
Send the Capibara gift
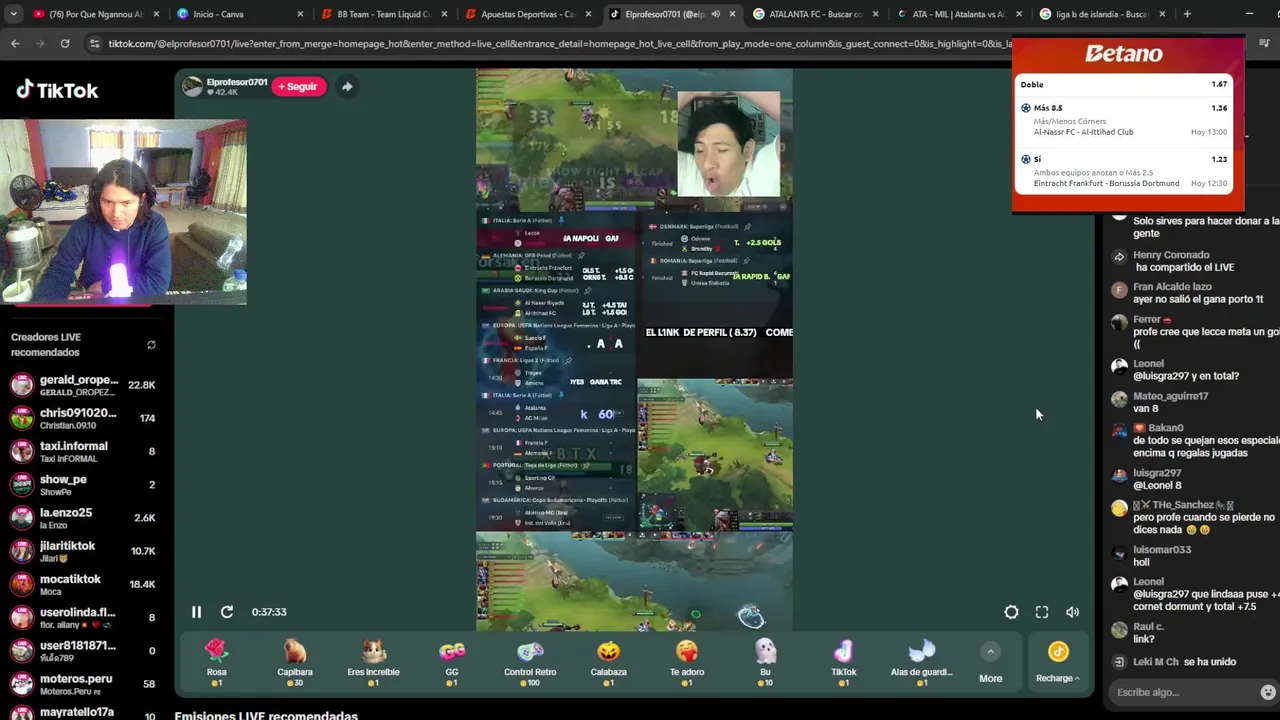[x=295, y=662]
